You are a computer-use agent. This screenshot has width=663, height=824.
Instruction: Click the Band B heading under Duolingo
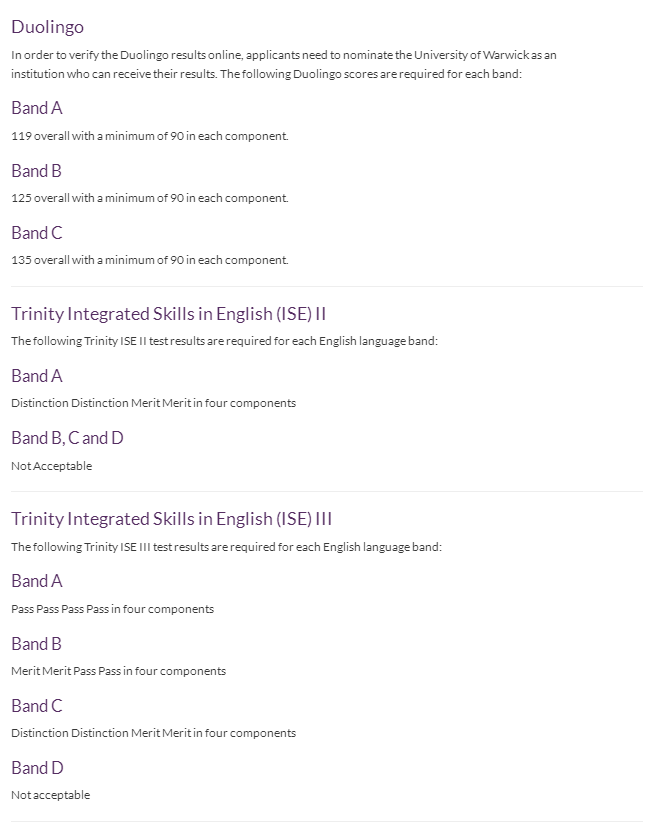point(36,171)
